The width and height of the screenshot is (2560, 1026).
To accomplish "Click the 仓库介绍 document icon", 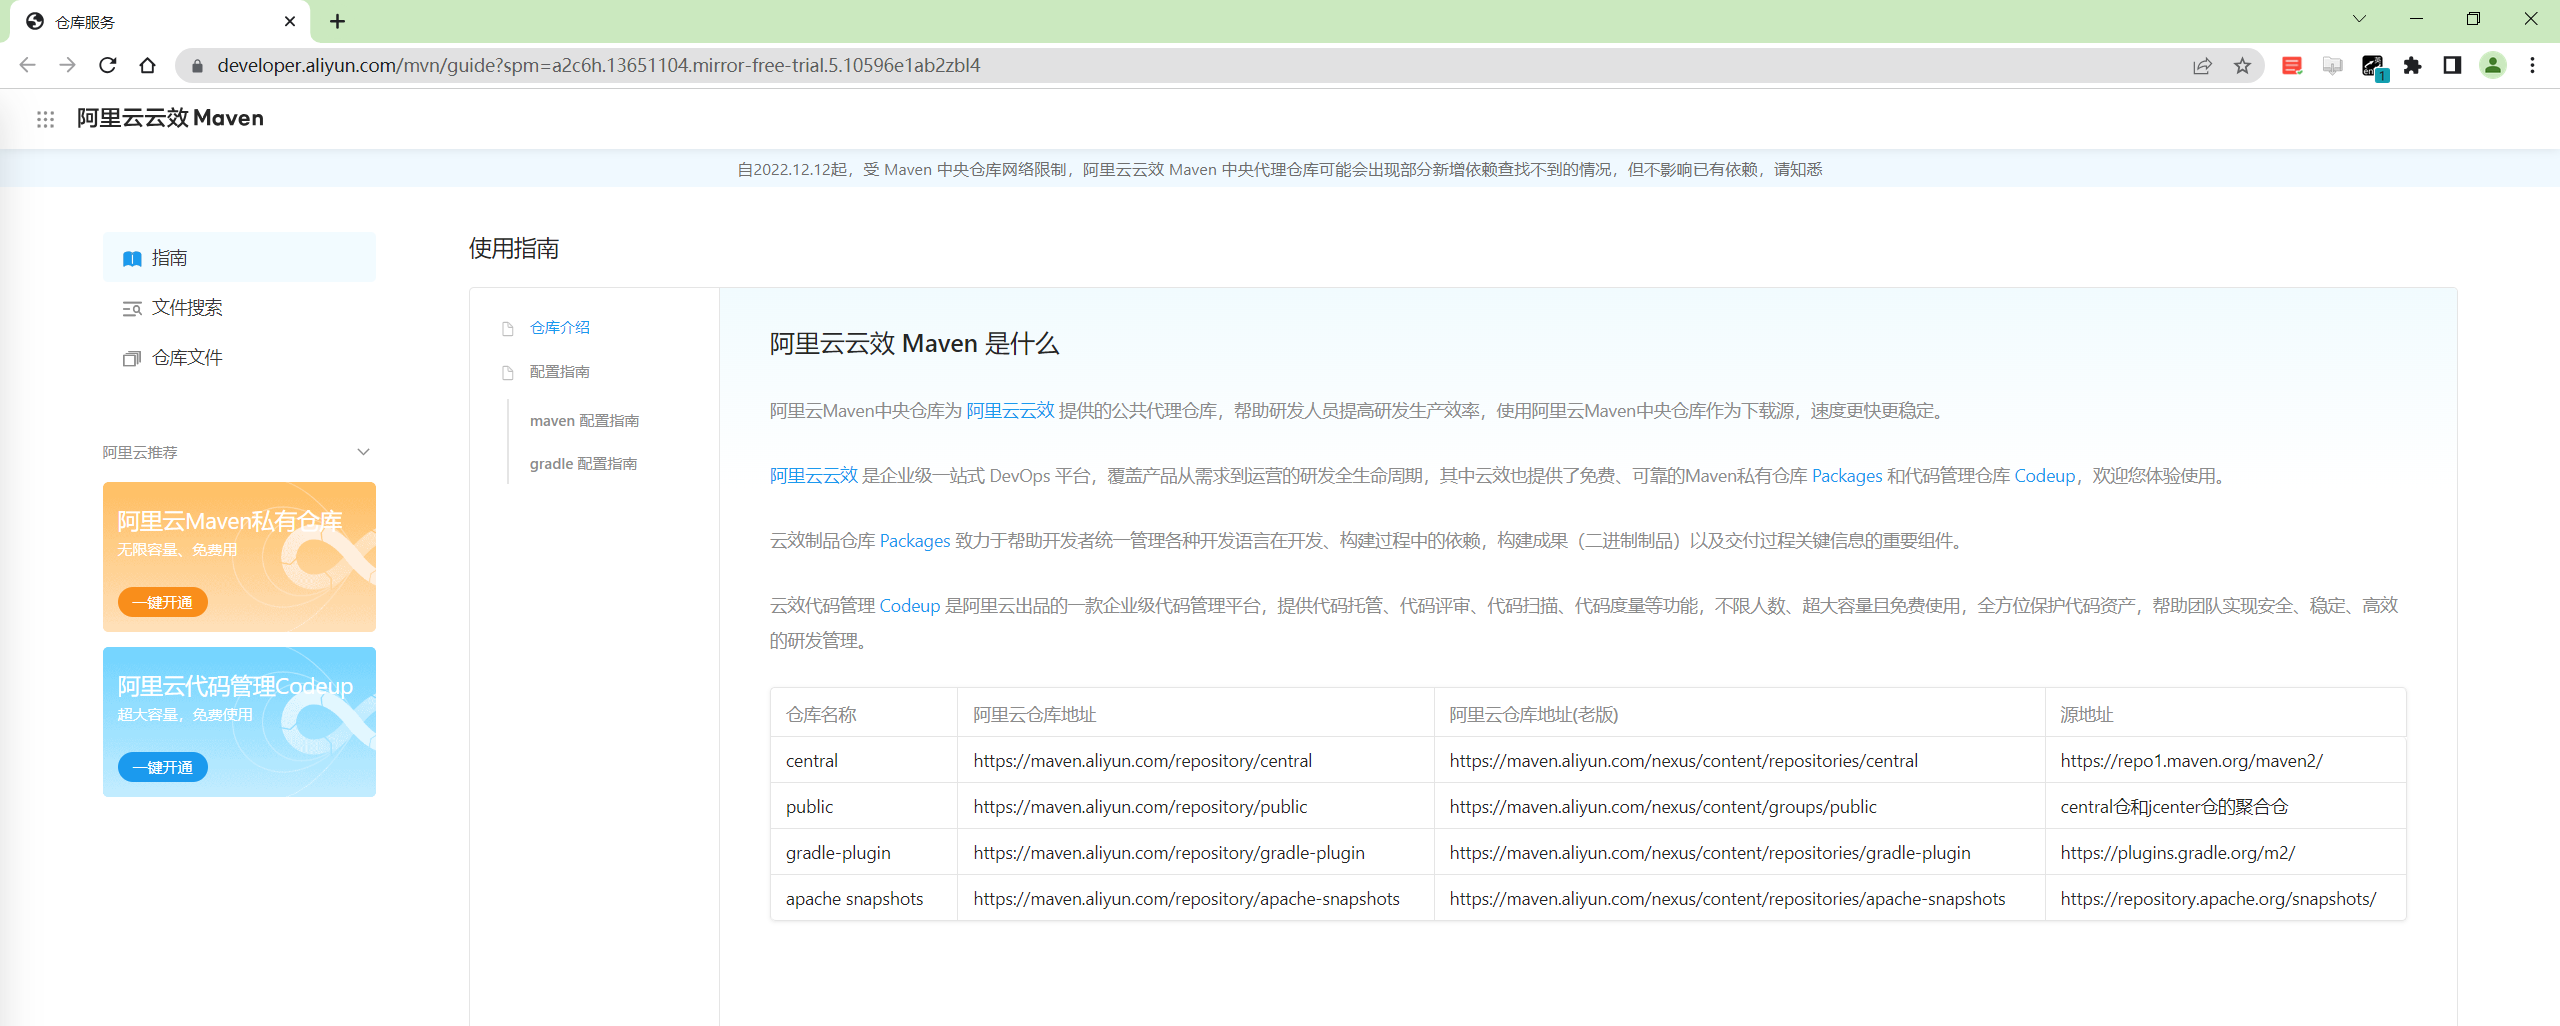I will click(x=508, y=329).
